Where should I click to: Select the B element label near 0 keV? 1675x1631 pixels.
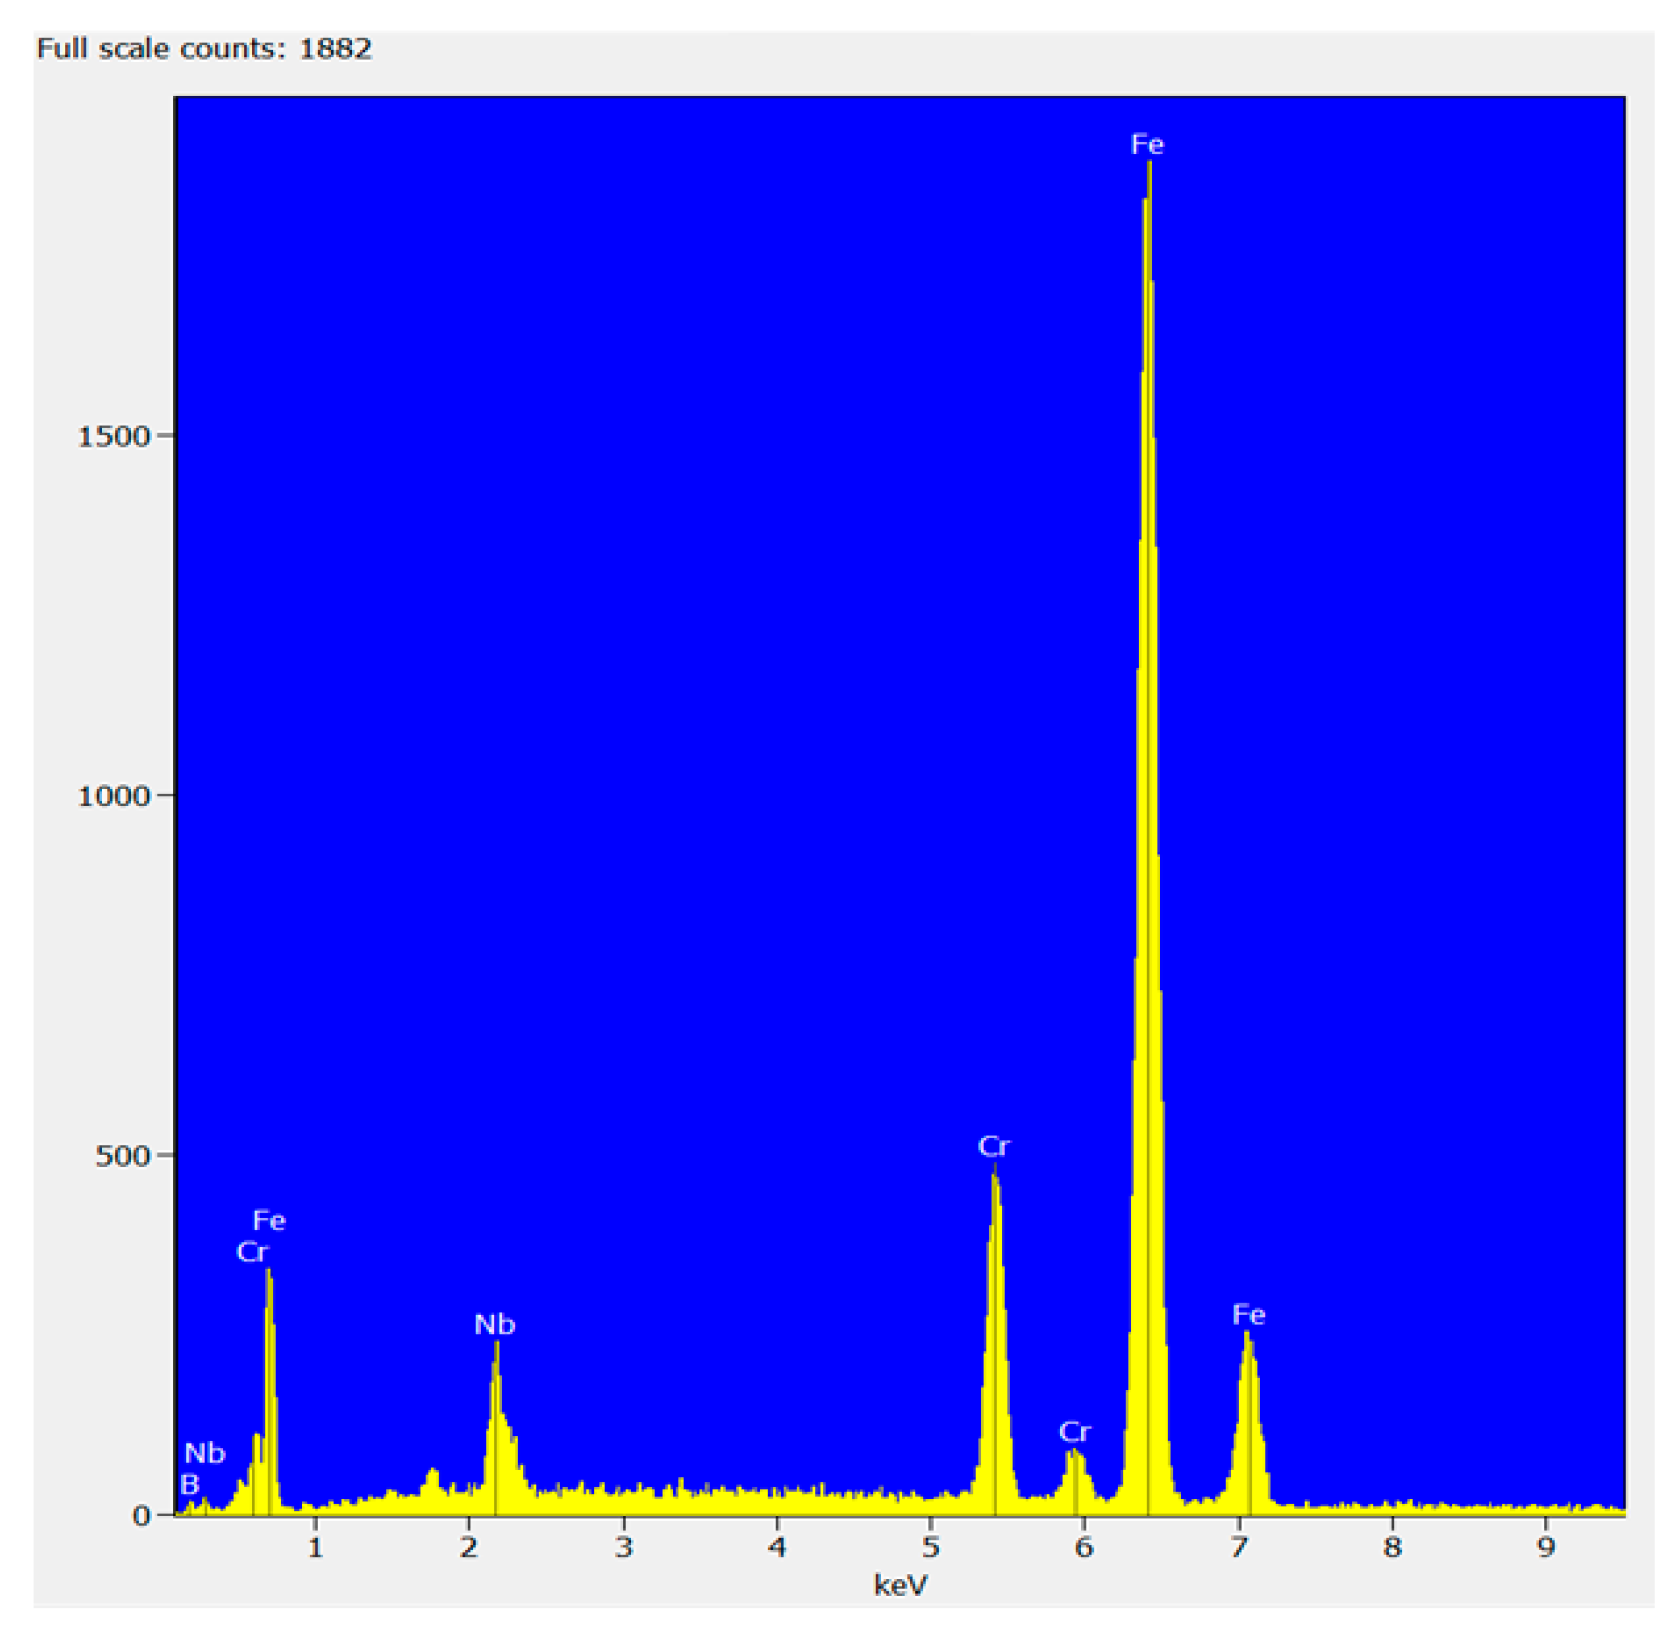pos(190,1484)
